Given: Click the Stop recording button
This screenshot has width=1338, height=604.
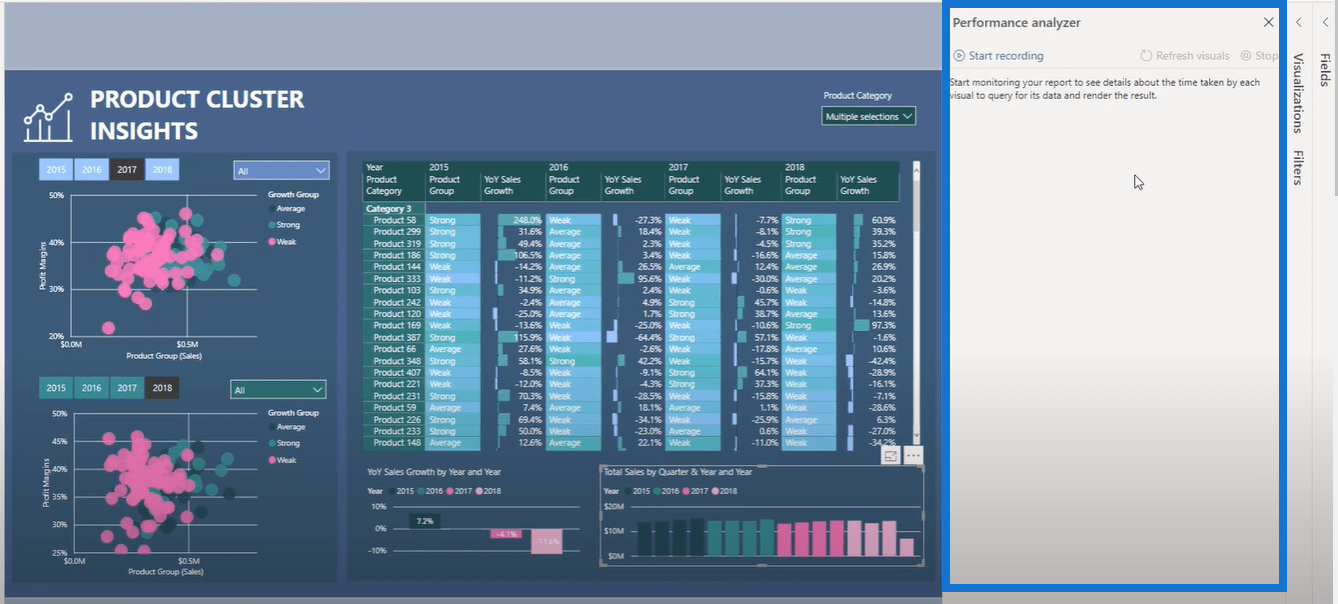Looking at the screenshot, I should click(1259, 56).
